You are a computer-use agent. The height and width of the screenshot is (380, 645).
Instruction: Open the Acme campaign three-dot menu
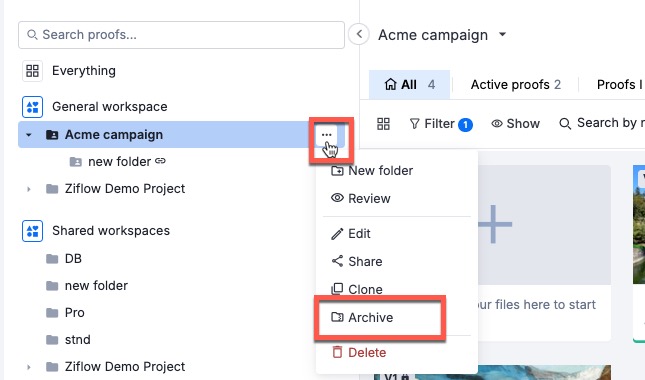pos(327,135)
